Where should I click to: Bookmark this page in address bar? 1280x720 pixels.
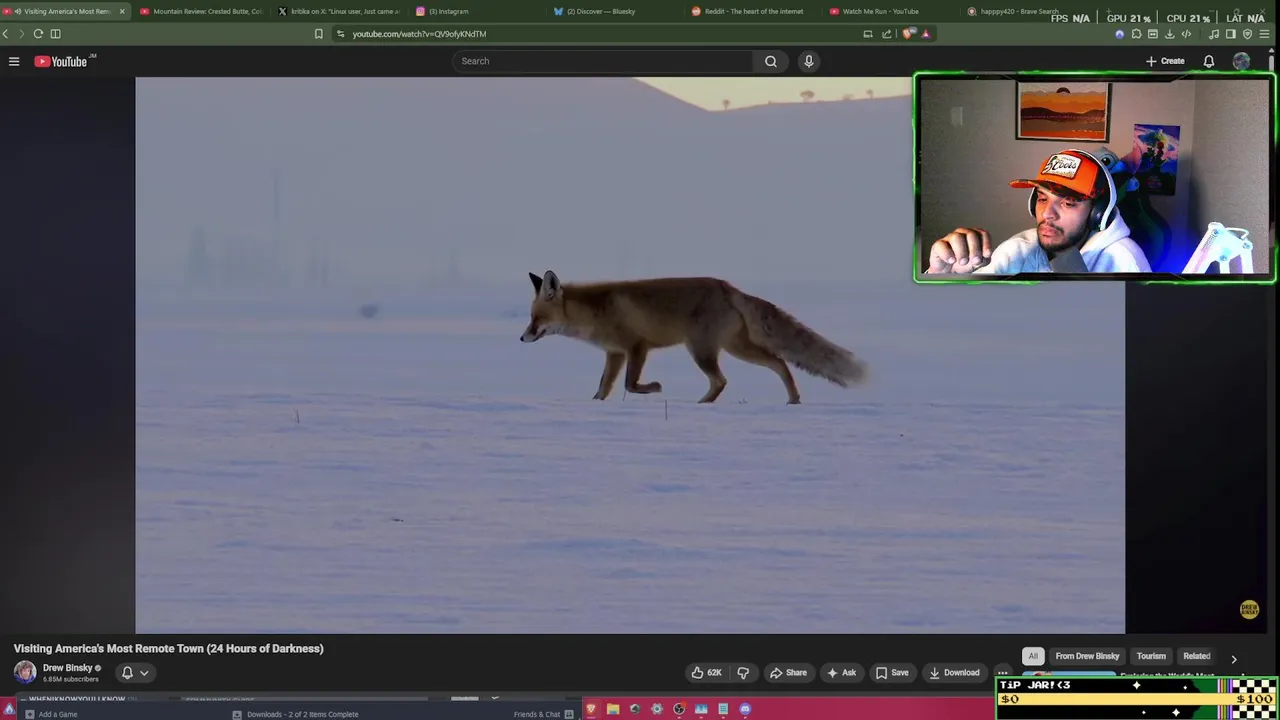(319, 34)
